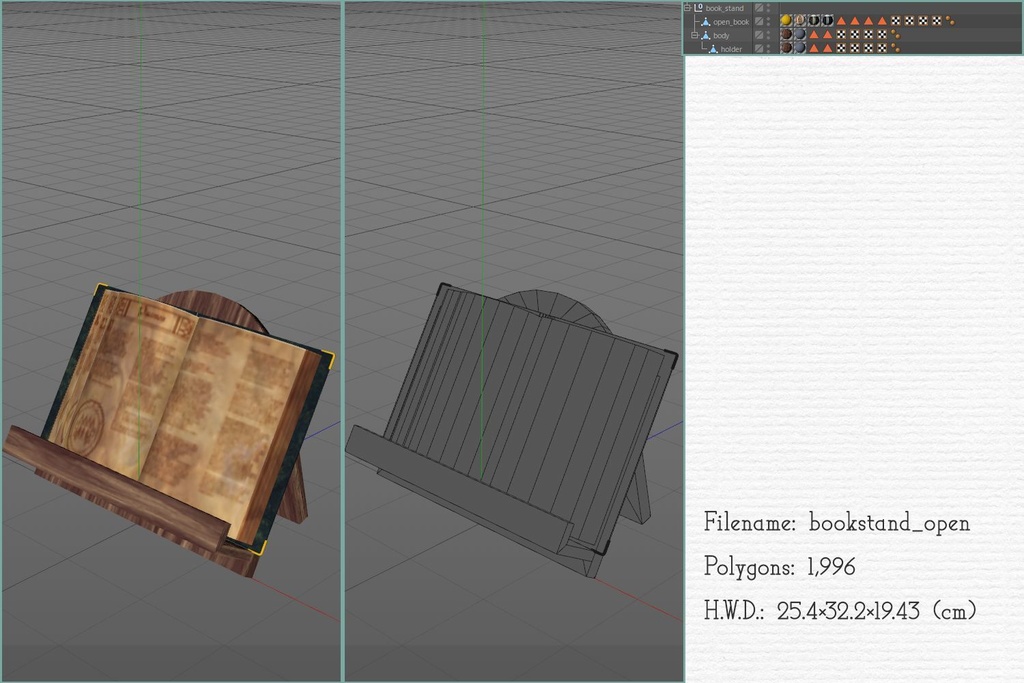Click the wireframe book stand viewport
1024x683 pixels.
pyautogui.click(x=514, y=341)
